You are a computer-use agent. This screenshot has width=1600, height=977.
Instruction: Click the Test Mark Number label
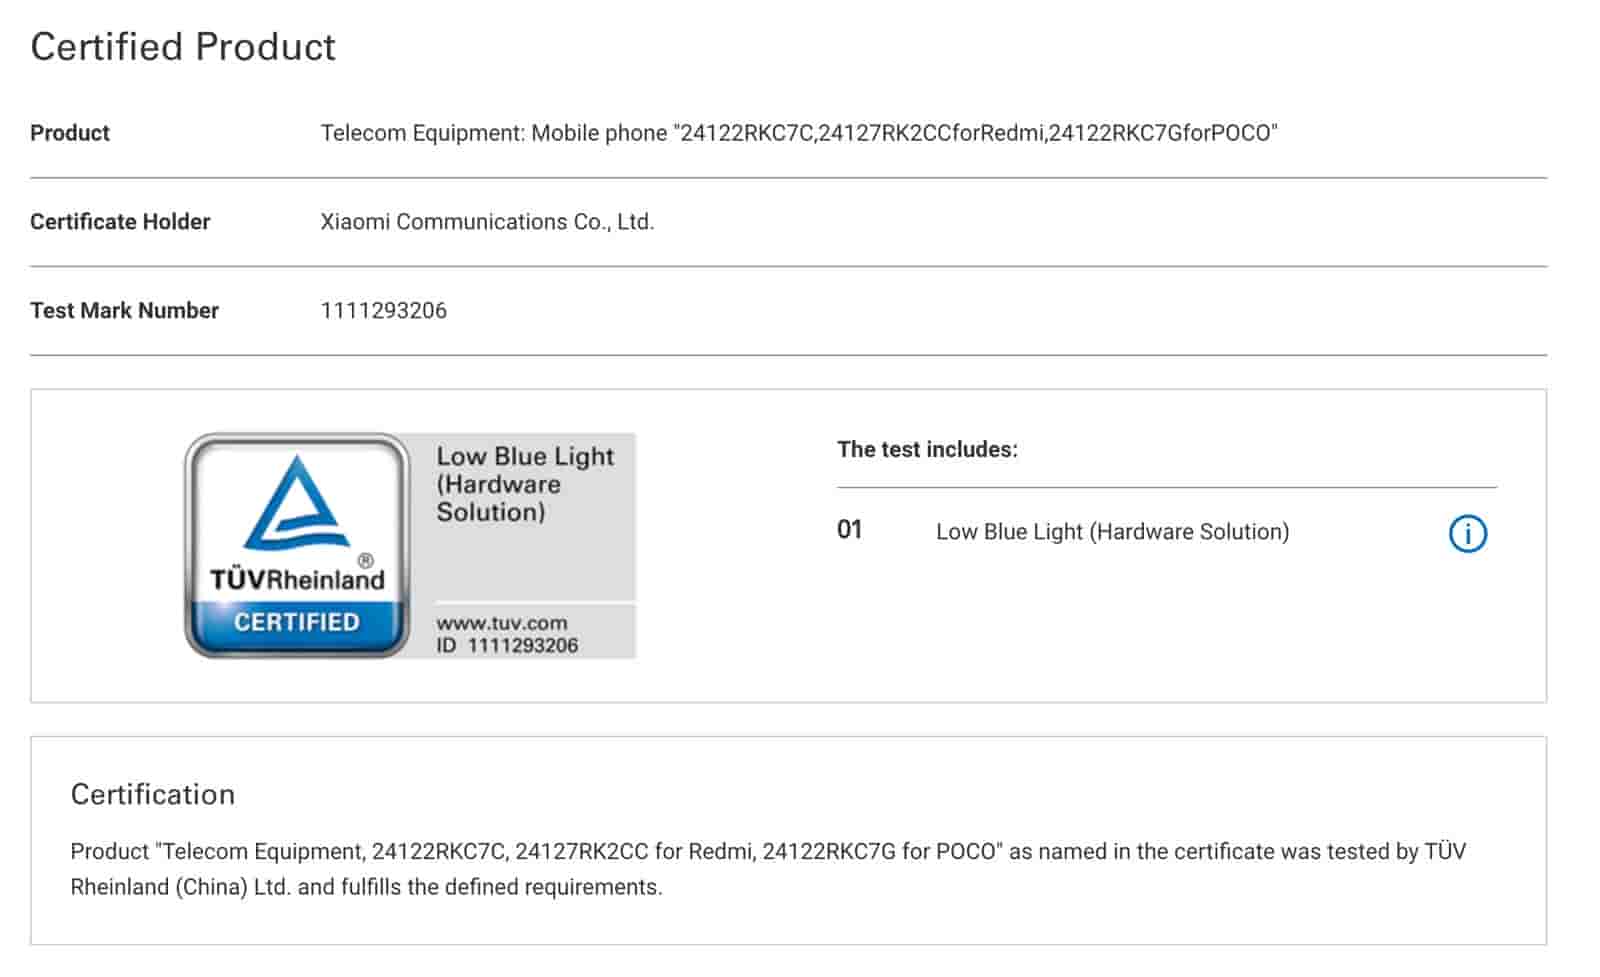pyautogui.click(x=124, y=311)
